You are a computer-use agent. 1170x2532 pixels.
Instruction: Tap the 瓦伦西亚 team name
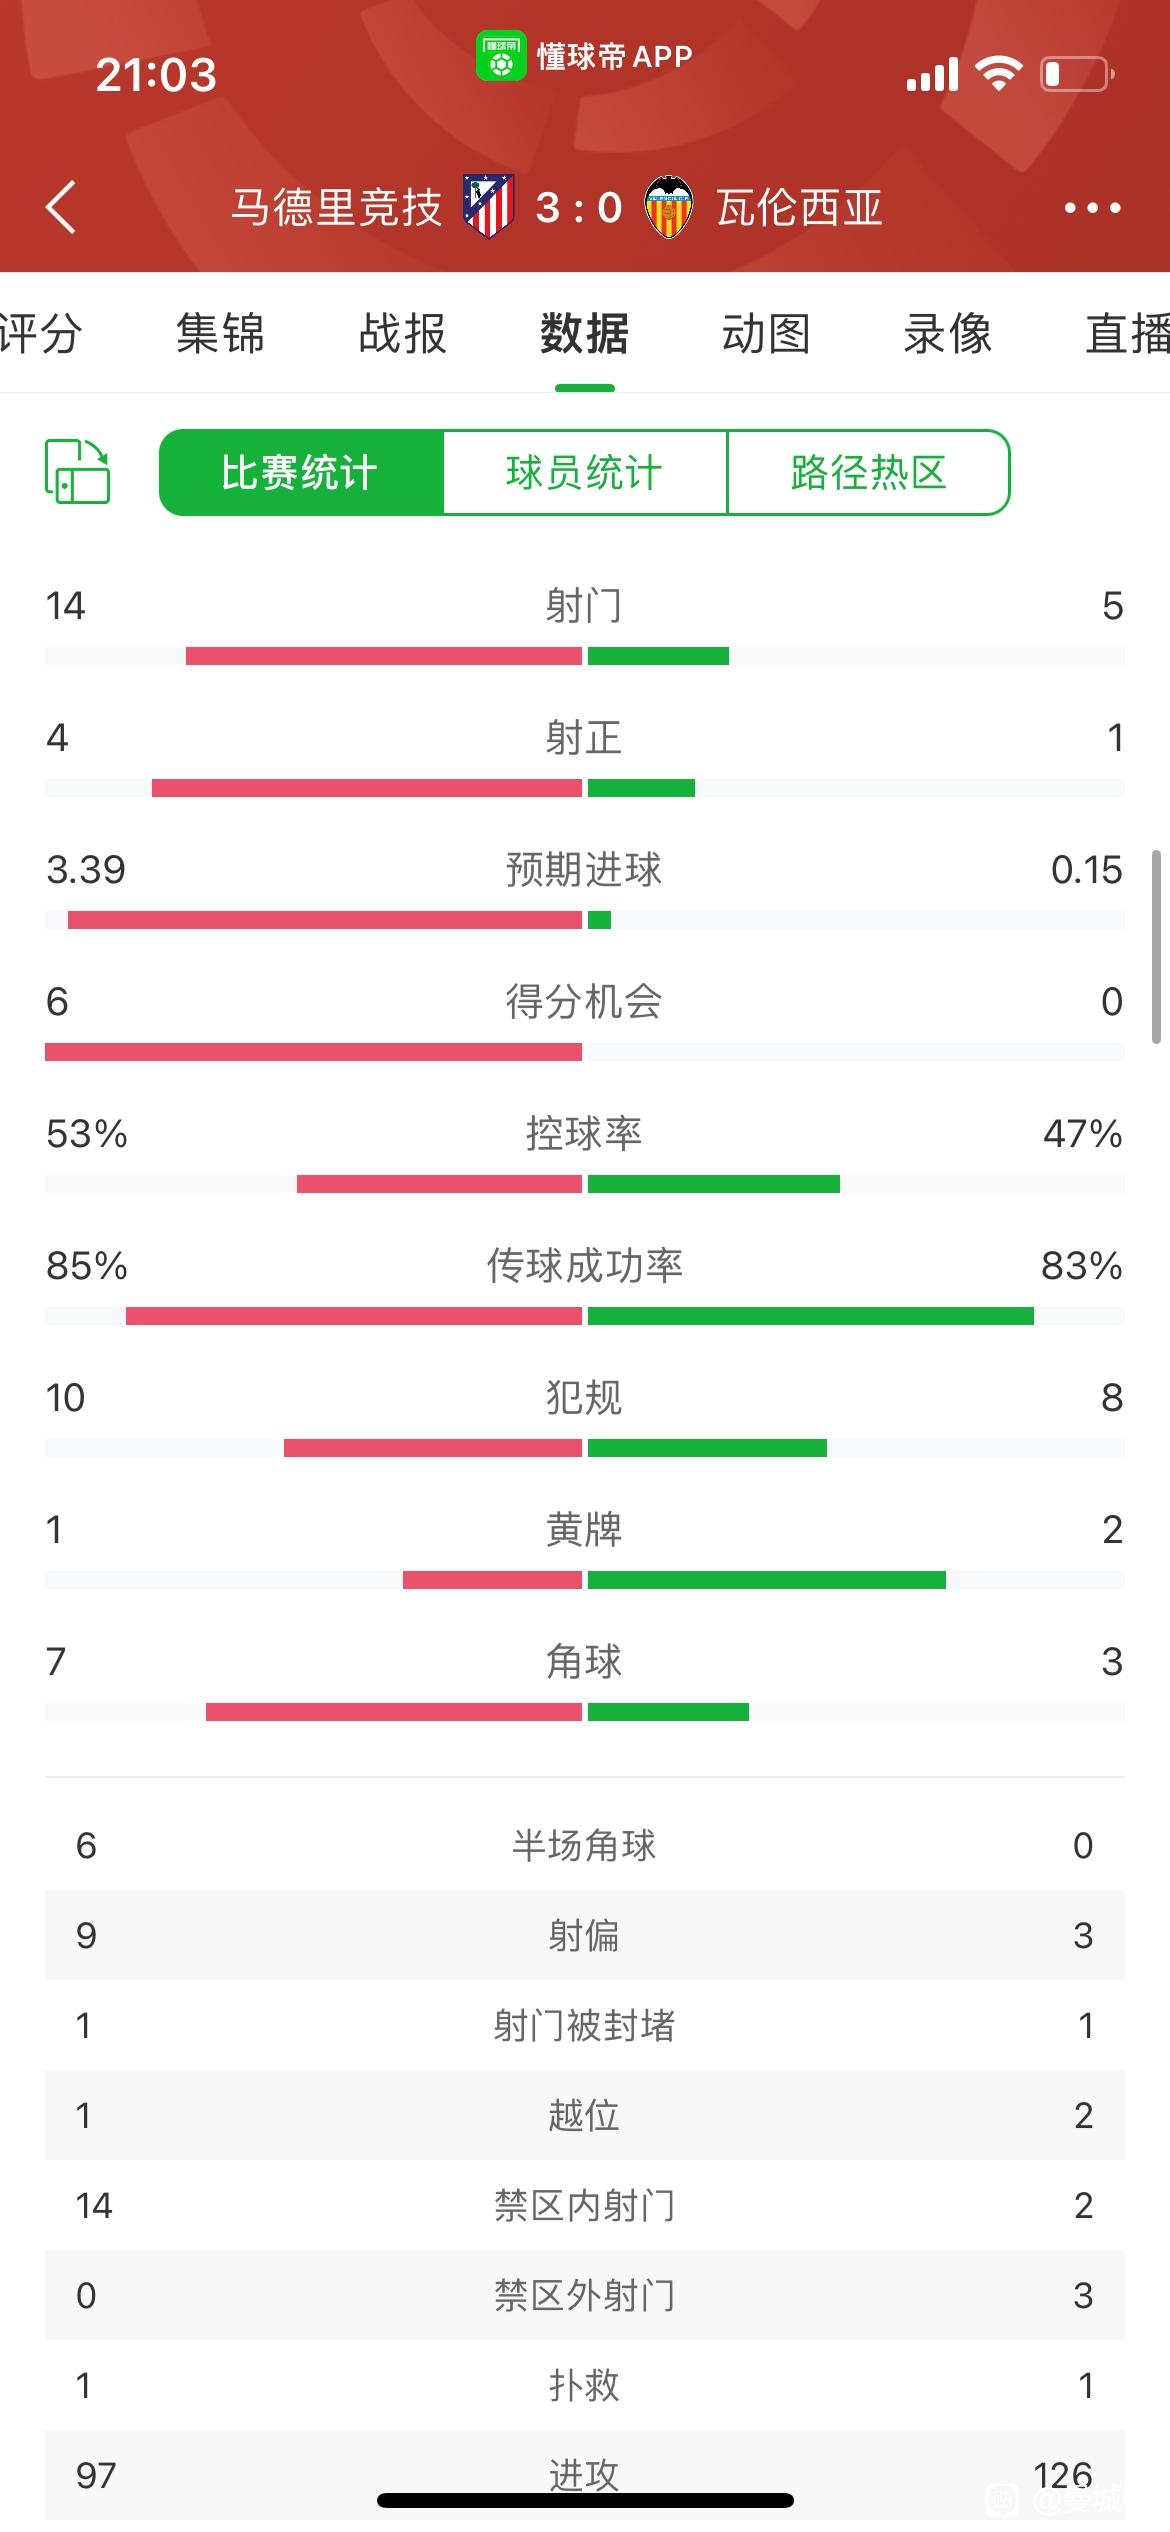click(799, 208)
